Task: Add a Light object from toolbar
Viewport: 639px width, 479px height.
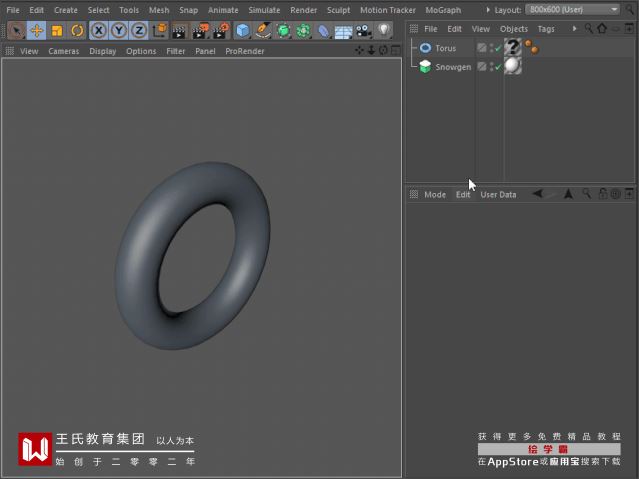Action: tap(384, 30)
